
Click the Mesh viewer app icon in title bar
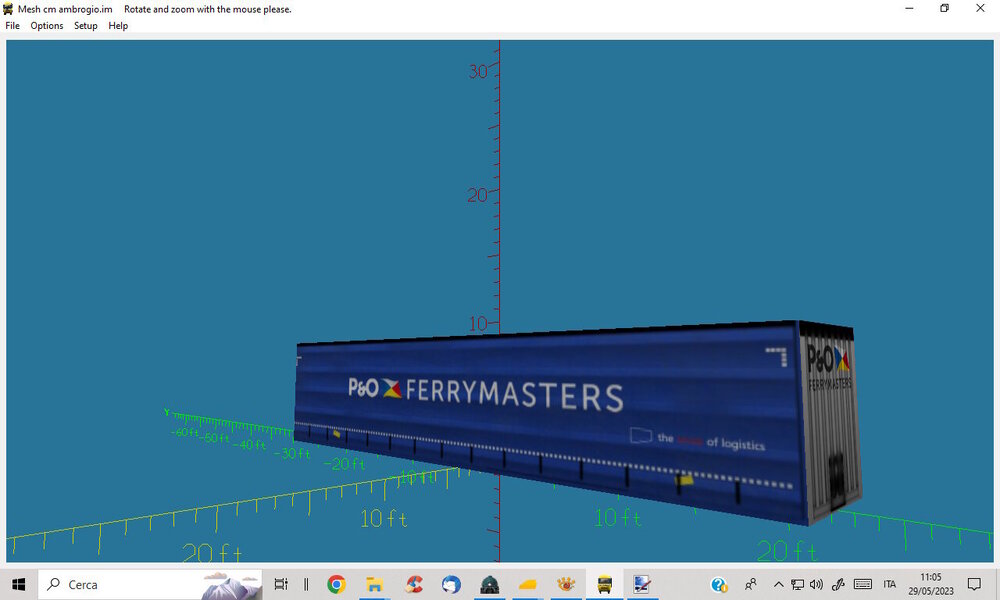8,9
